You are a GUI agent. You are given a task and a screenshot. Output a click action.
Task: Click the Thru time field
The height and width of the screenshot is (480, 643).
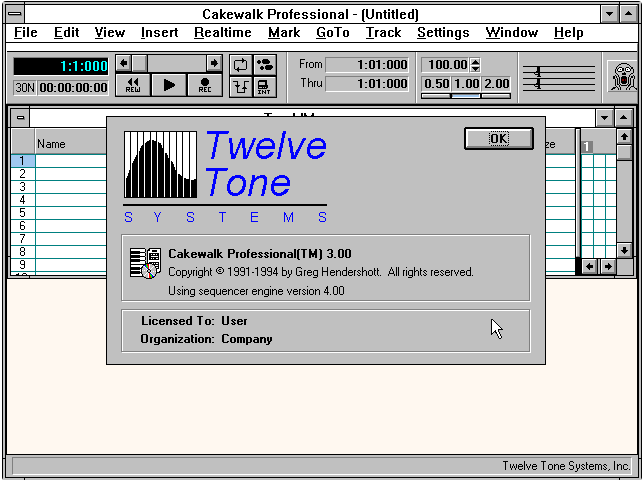pyautogui.click(x=367, y=84)
